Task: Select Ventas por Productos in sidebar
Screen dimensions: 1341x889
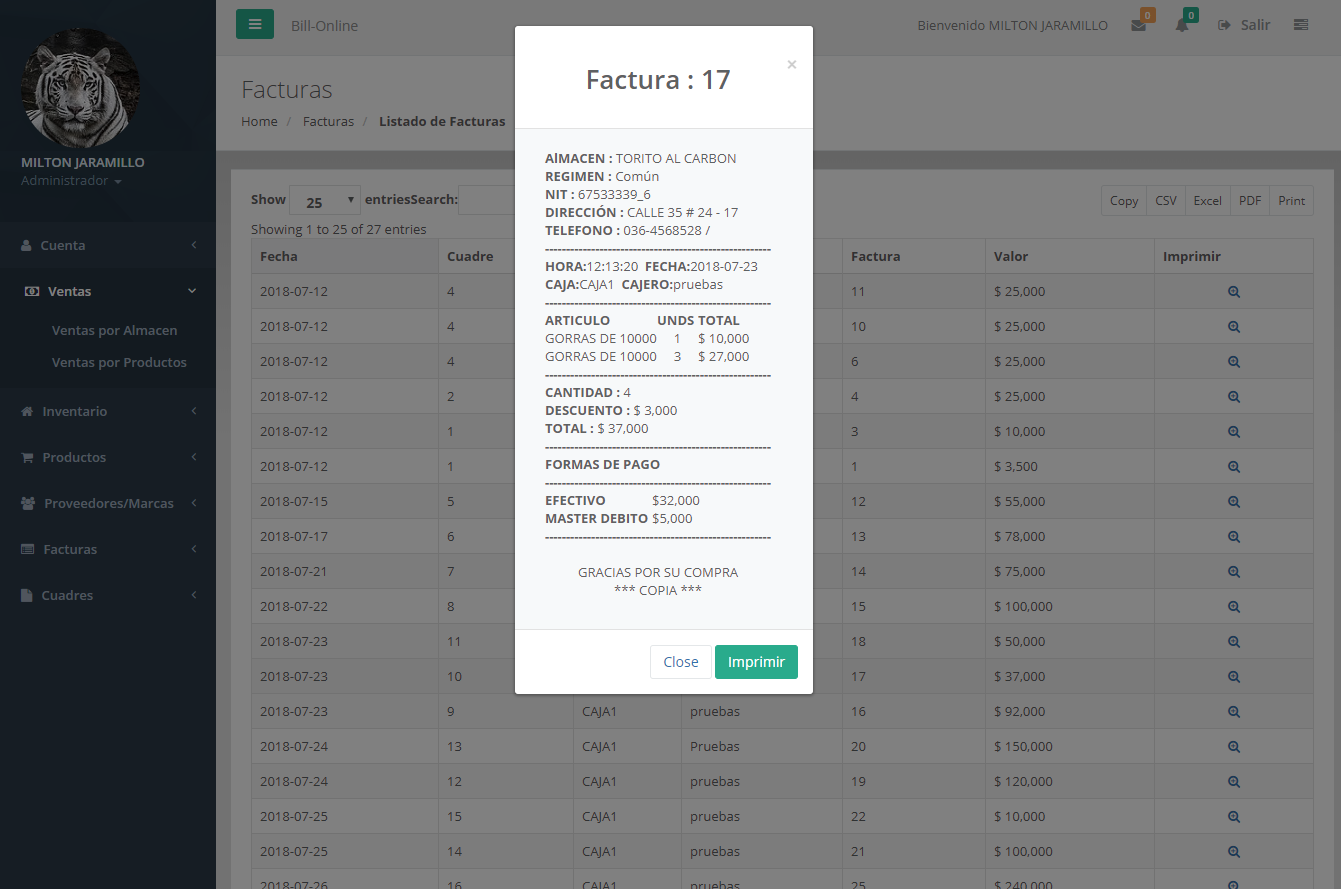Action: (x=119, y=362)
